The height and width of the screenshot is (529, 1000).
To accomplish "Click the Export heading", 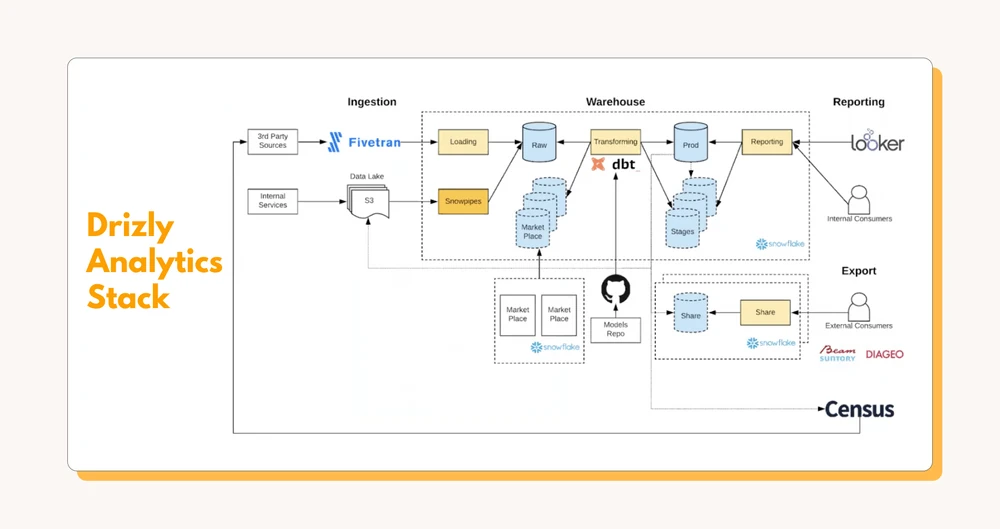I will pyautogui.click(x=858, y=271).
